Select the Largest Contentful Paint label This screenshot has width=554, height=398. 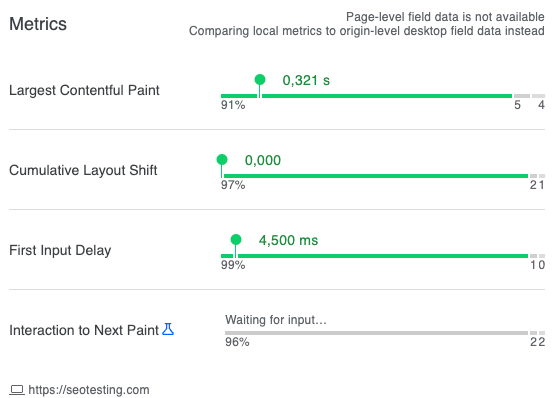point(84,90)
